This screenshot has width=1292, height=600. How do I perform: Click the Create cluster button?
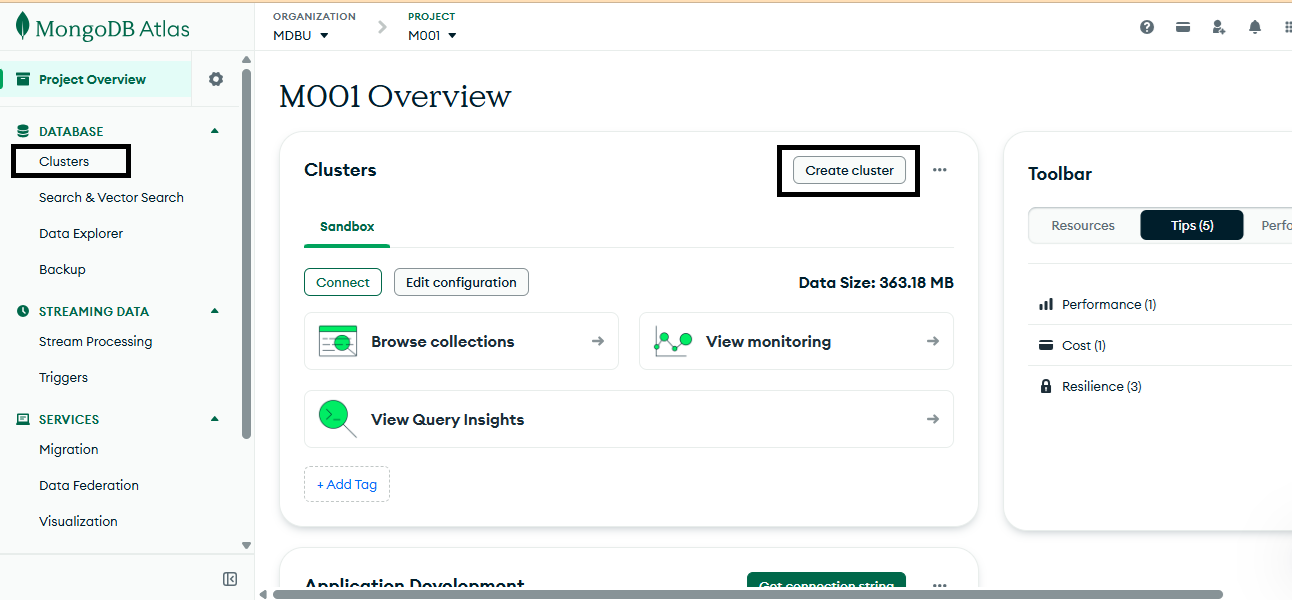[x=849, y=170]
